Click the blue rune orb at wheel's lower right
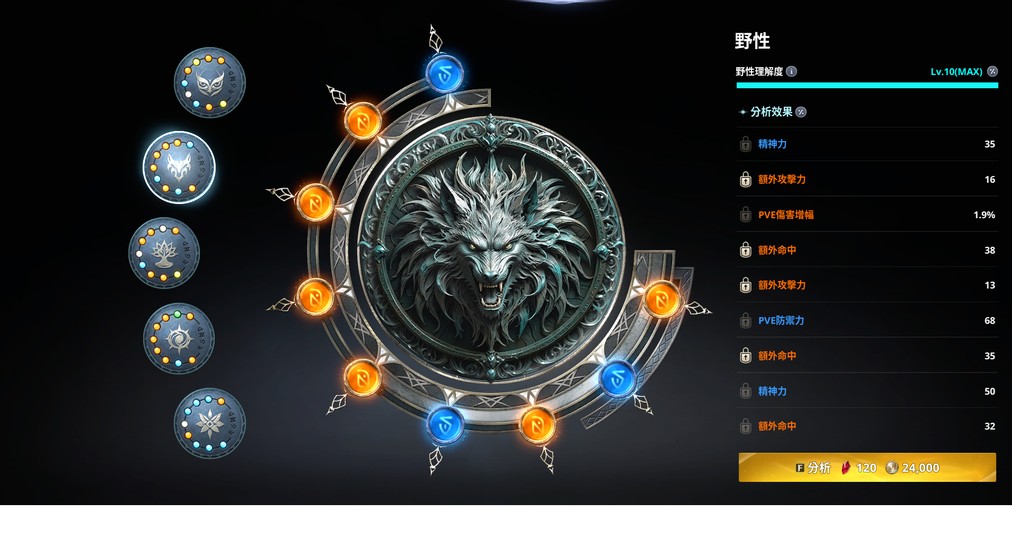The width and height of the screenshot is (1012, 540). [x=617, y=378]
